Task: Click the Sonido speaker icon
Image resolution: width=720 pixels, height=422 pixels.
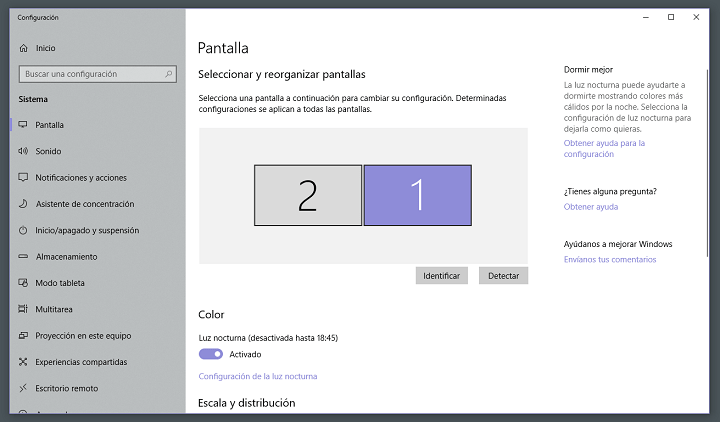Action: (23, 151)
